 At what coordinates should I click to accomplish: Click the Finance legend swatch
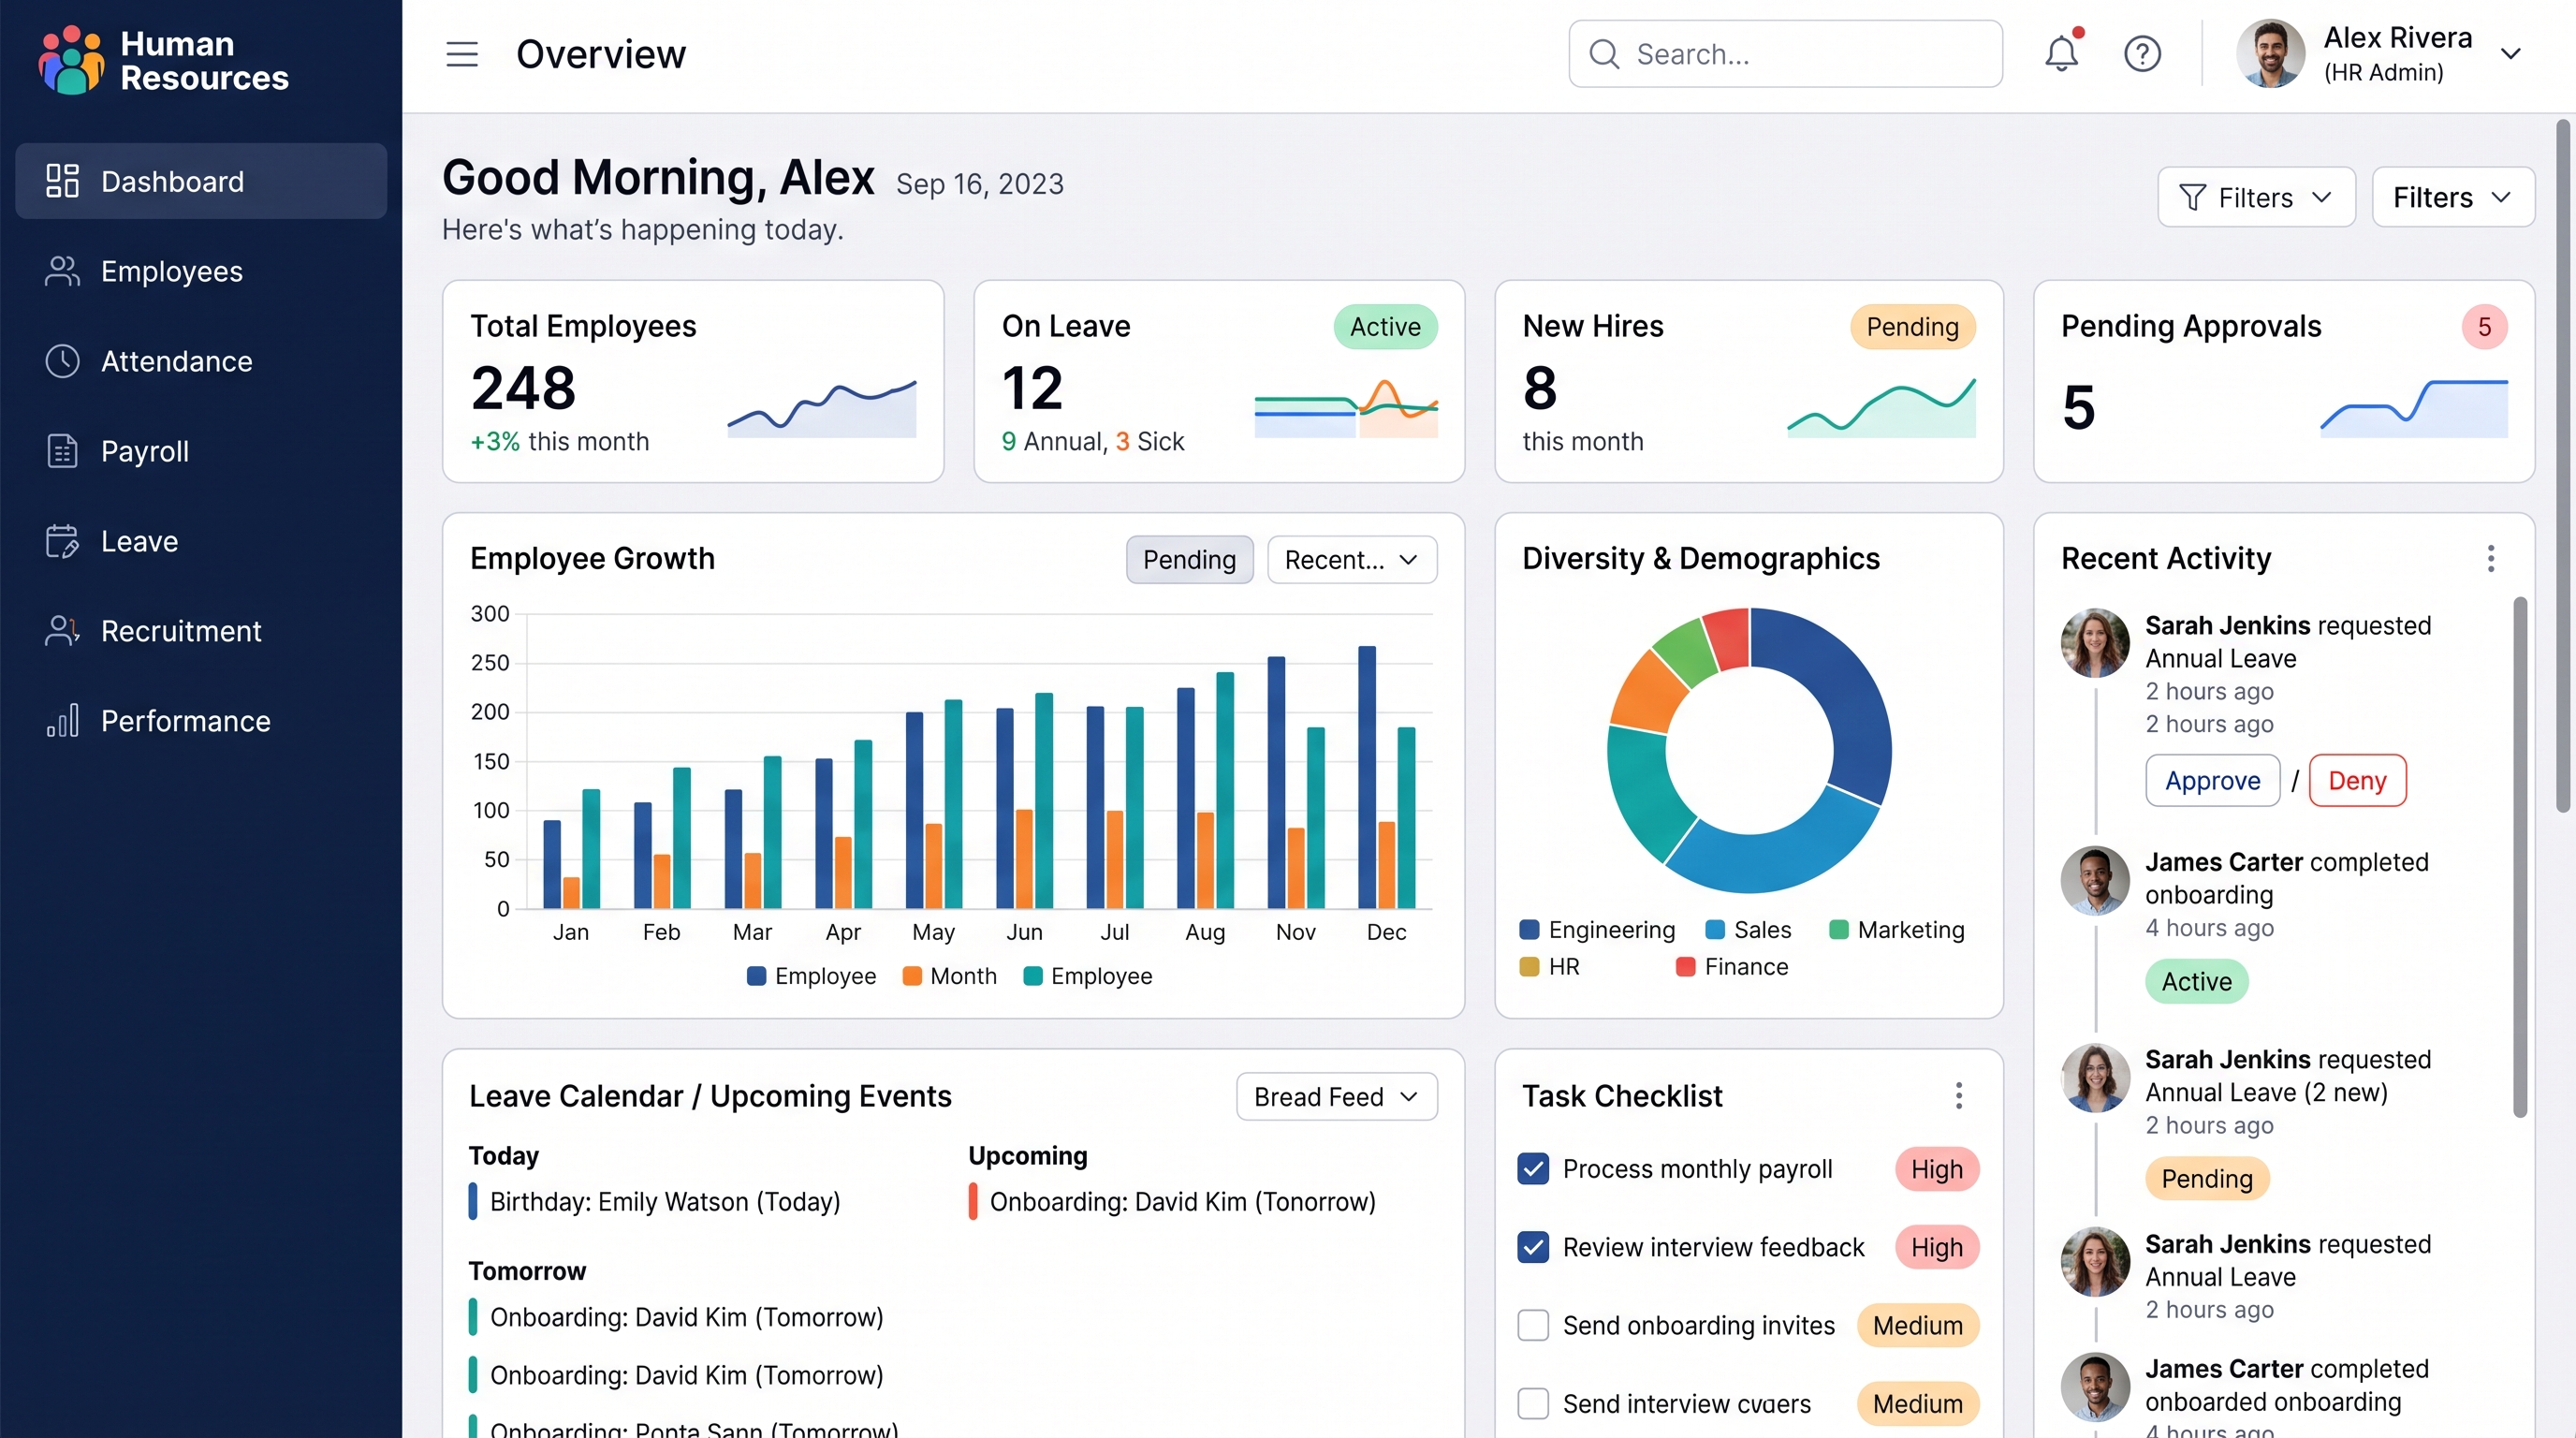point(1684,966)
